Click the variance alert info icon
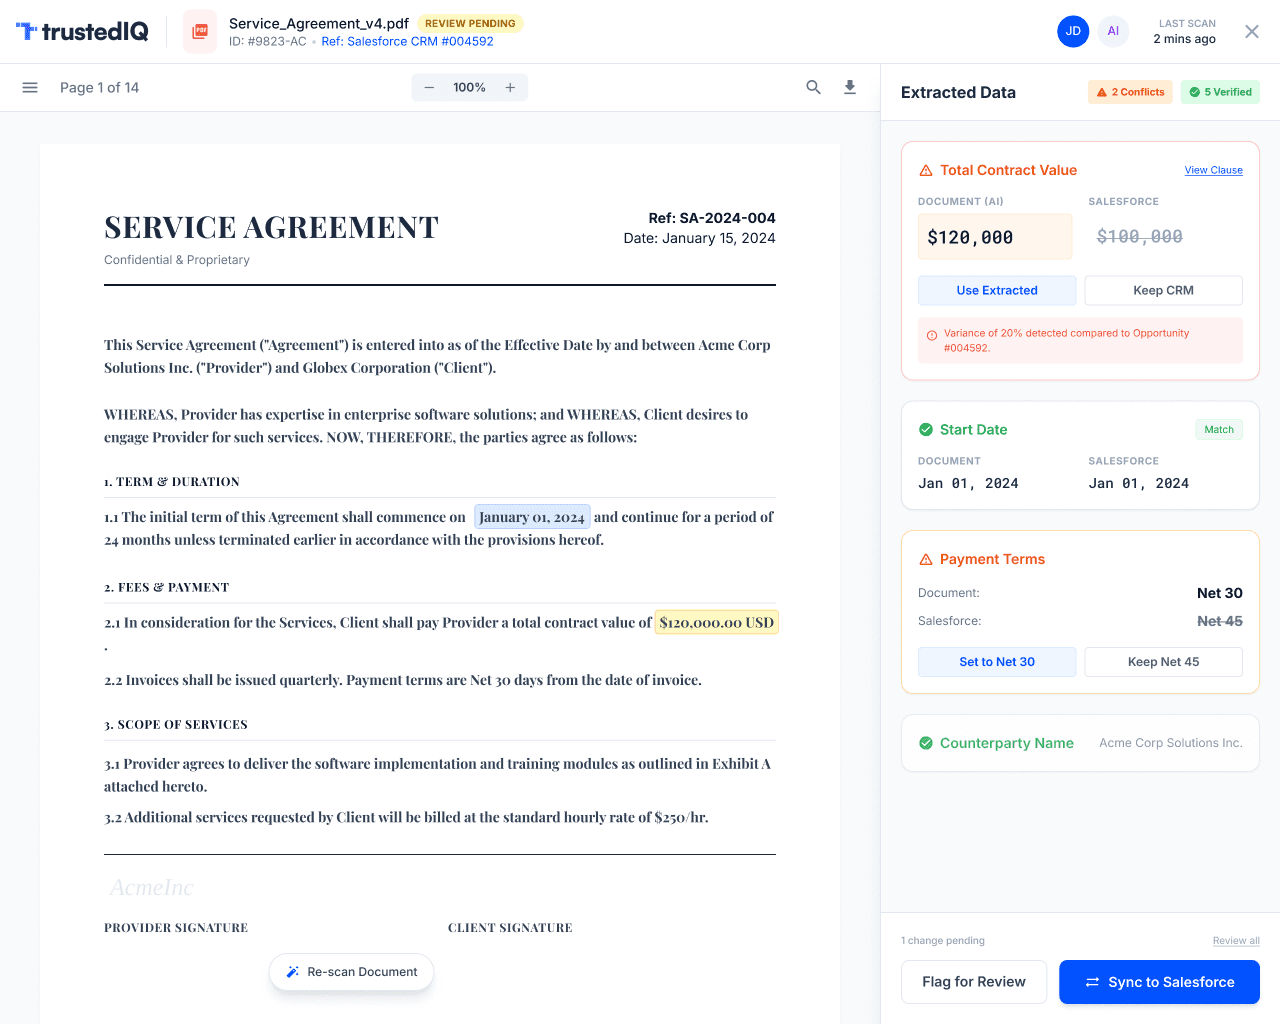 [932, 336]
